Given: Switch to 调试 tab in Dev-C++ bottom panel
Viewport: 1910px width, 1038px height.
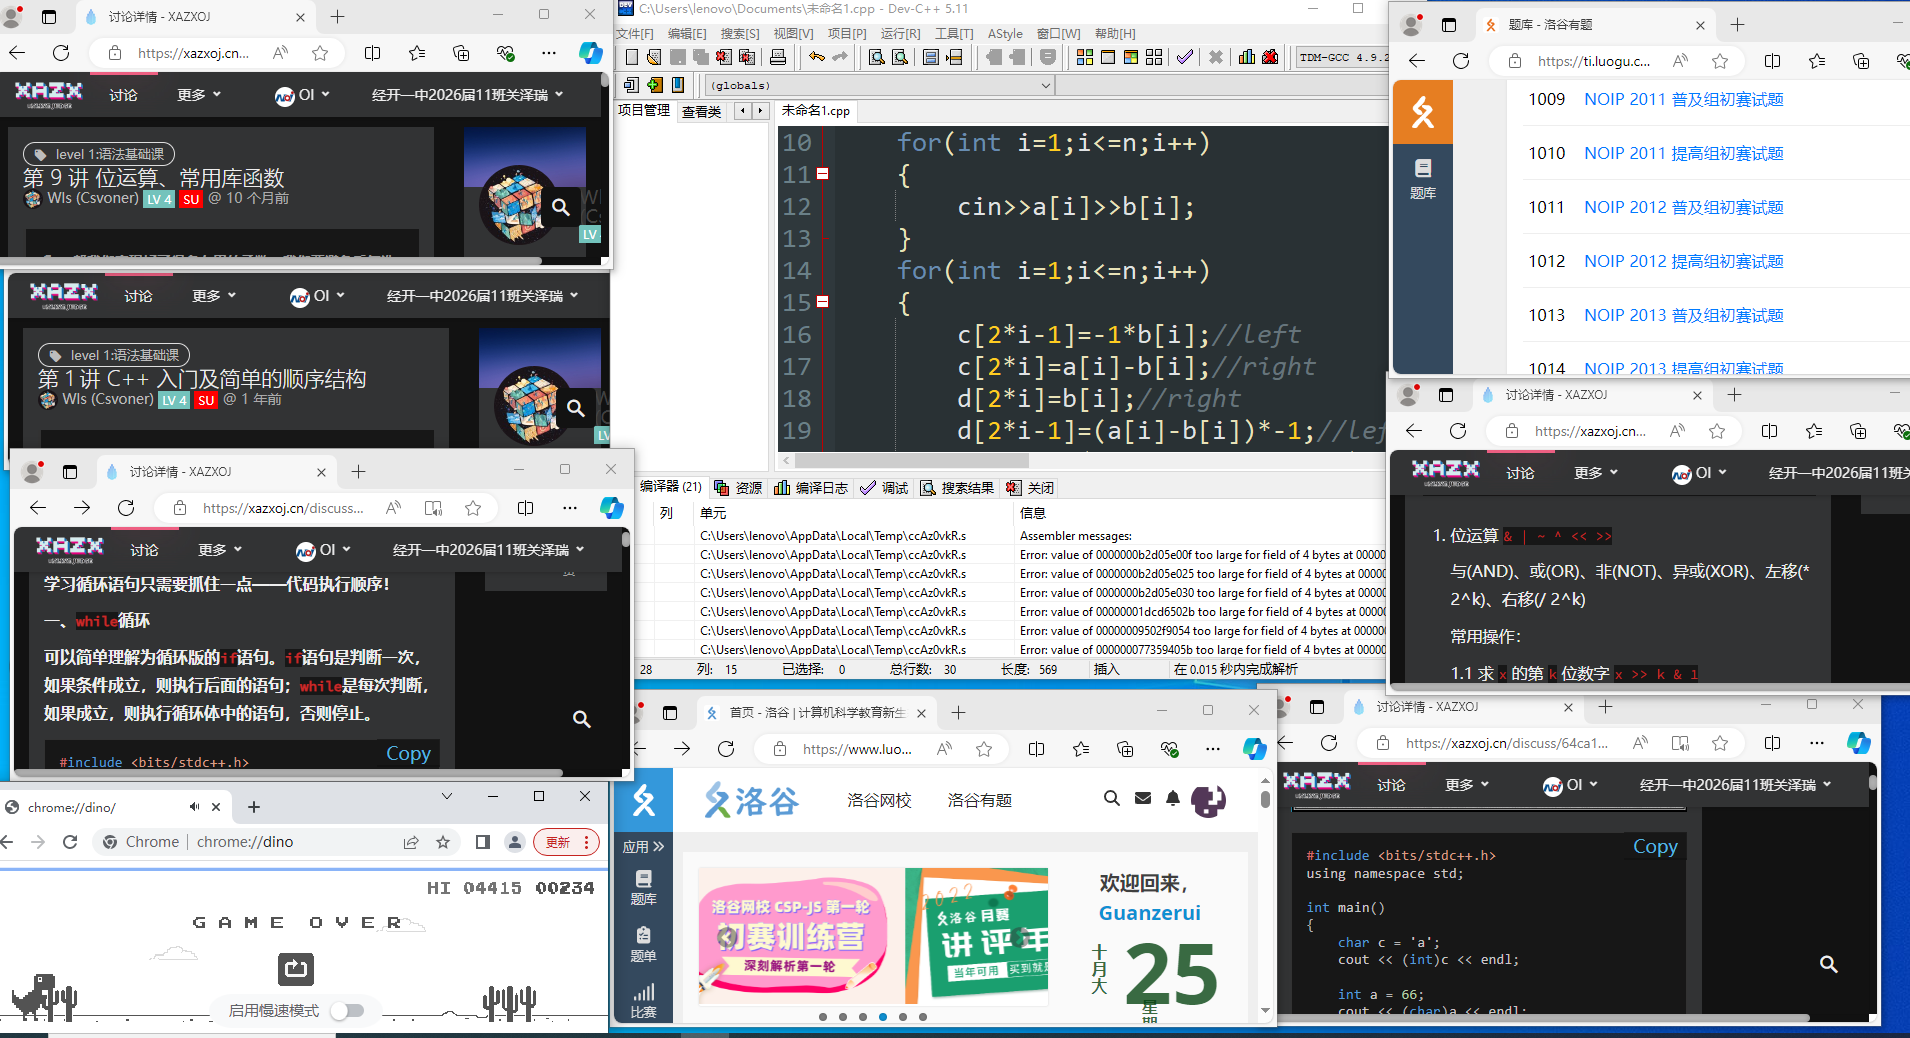Looking at the screenshot, I should click(x=884, y=488).
